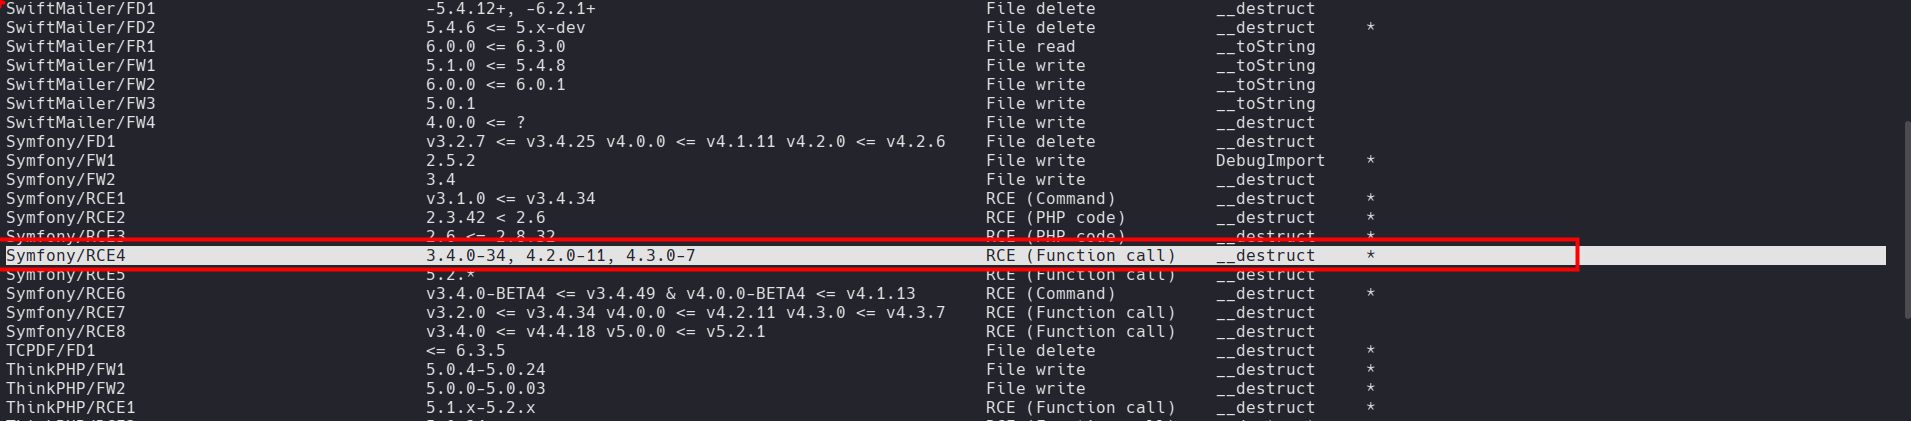Click the TCPDF/FD1 entry name
Viewport: 1911px width, 421px height.
click(x=51, y=351)
